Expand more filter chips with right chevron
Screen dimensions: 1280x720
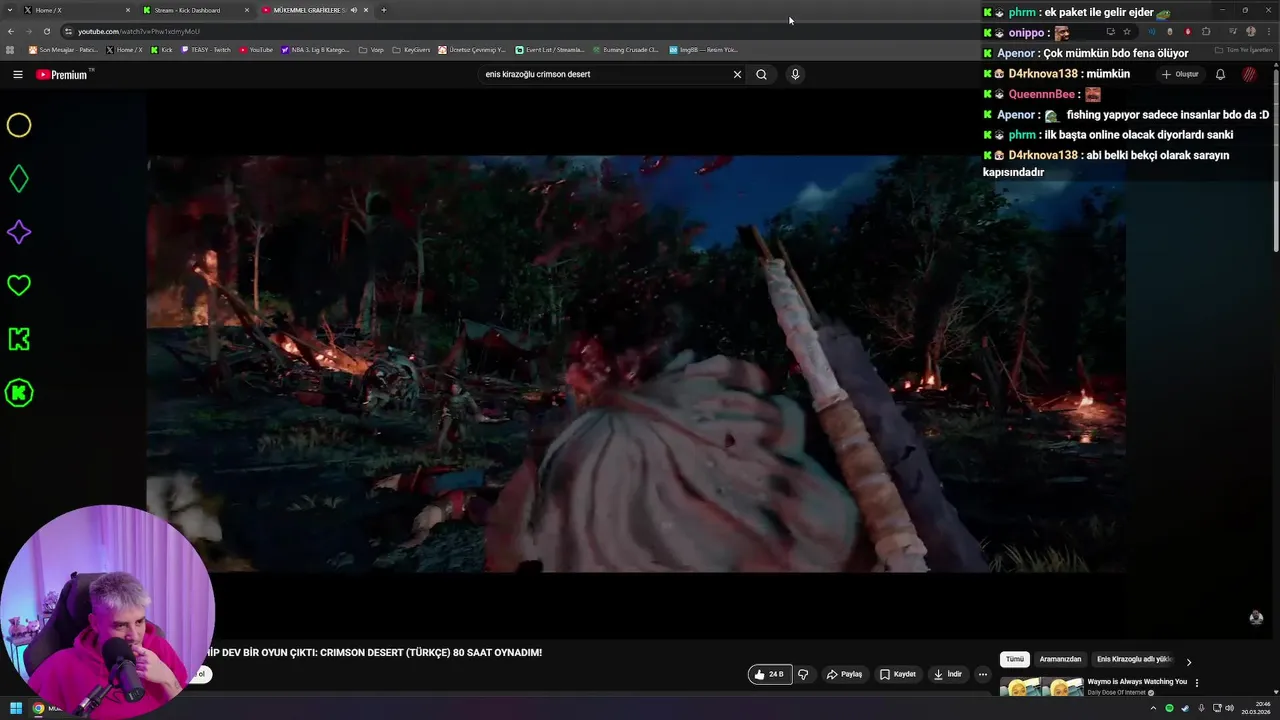coord(1189,661)
